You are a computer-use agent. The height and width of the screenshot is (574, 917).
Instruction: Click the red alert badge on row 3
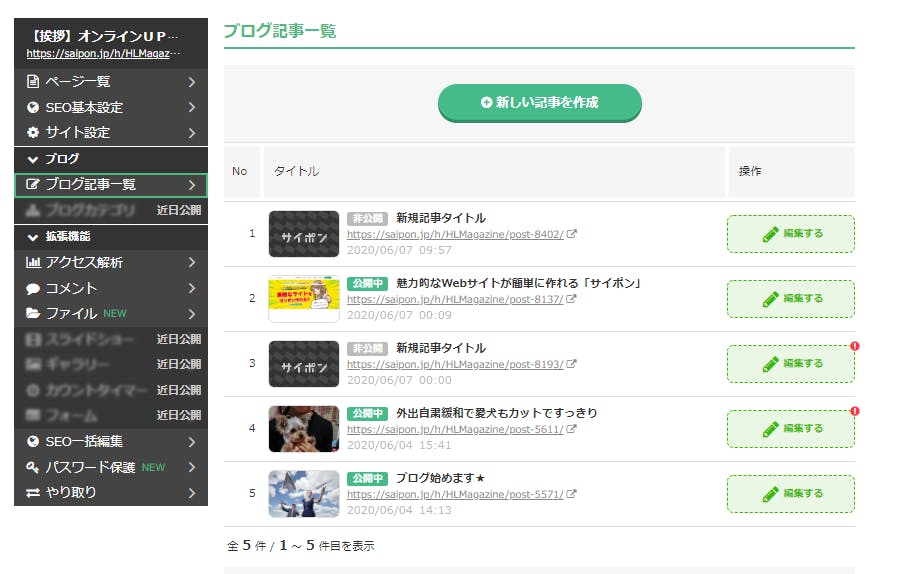click(855, 346)
